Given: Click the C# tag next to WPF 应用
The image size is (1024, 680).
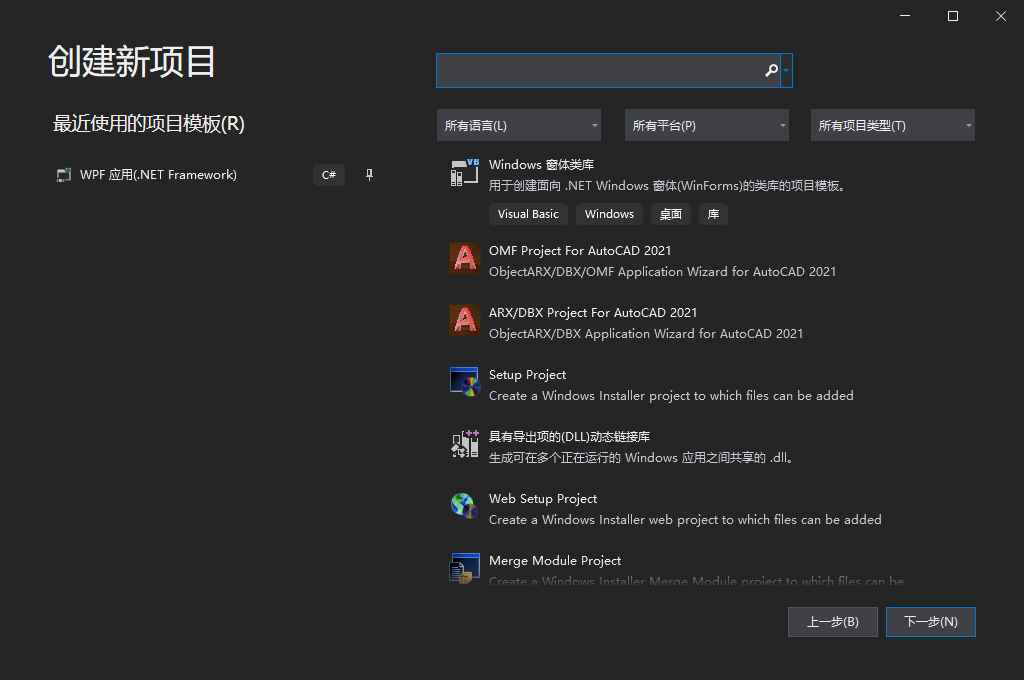Looking at the screenshot, I should coord(328,173).
